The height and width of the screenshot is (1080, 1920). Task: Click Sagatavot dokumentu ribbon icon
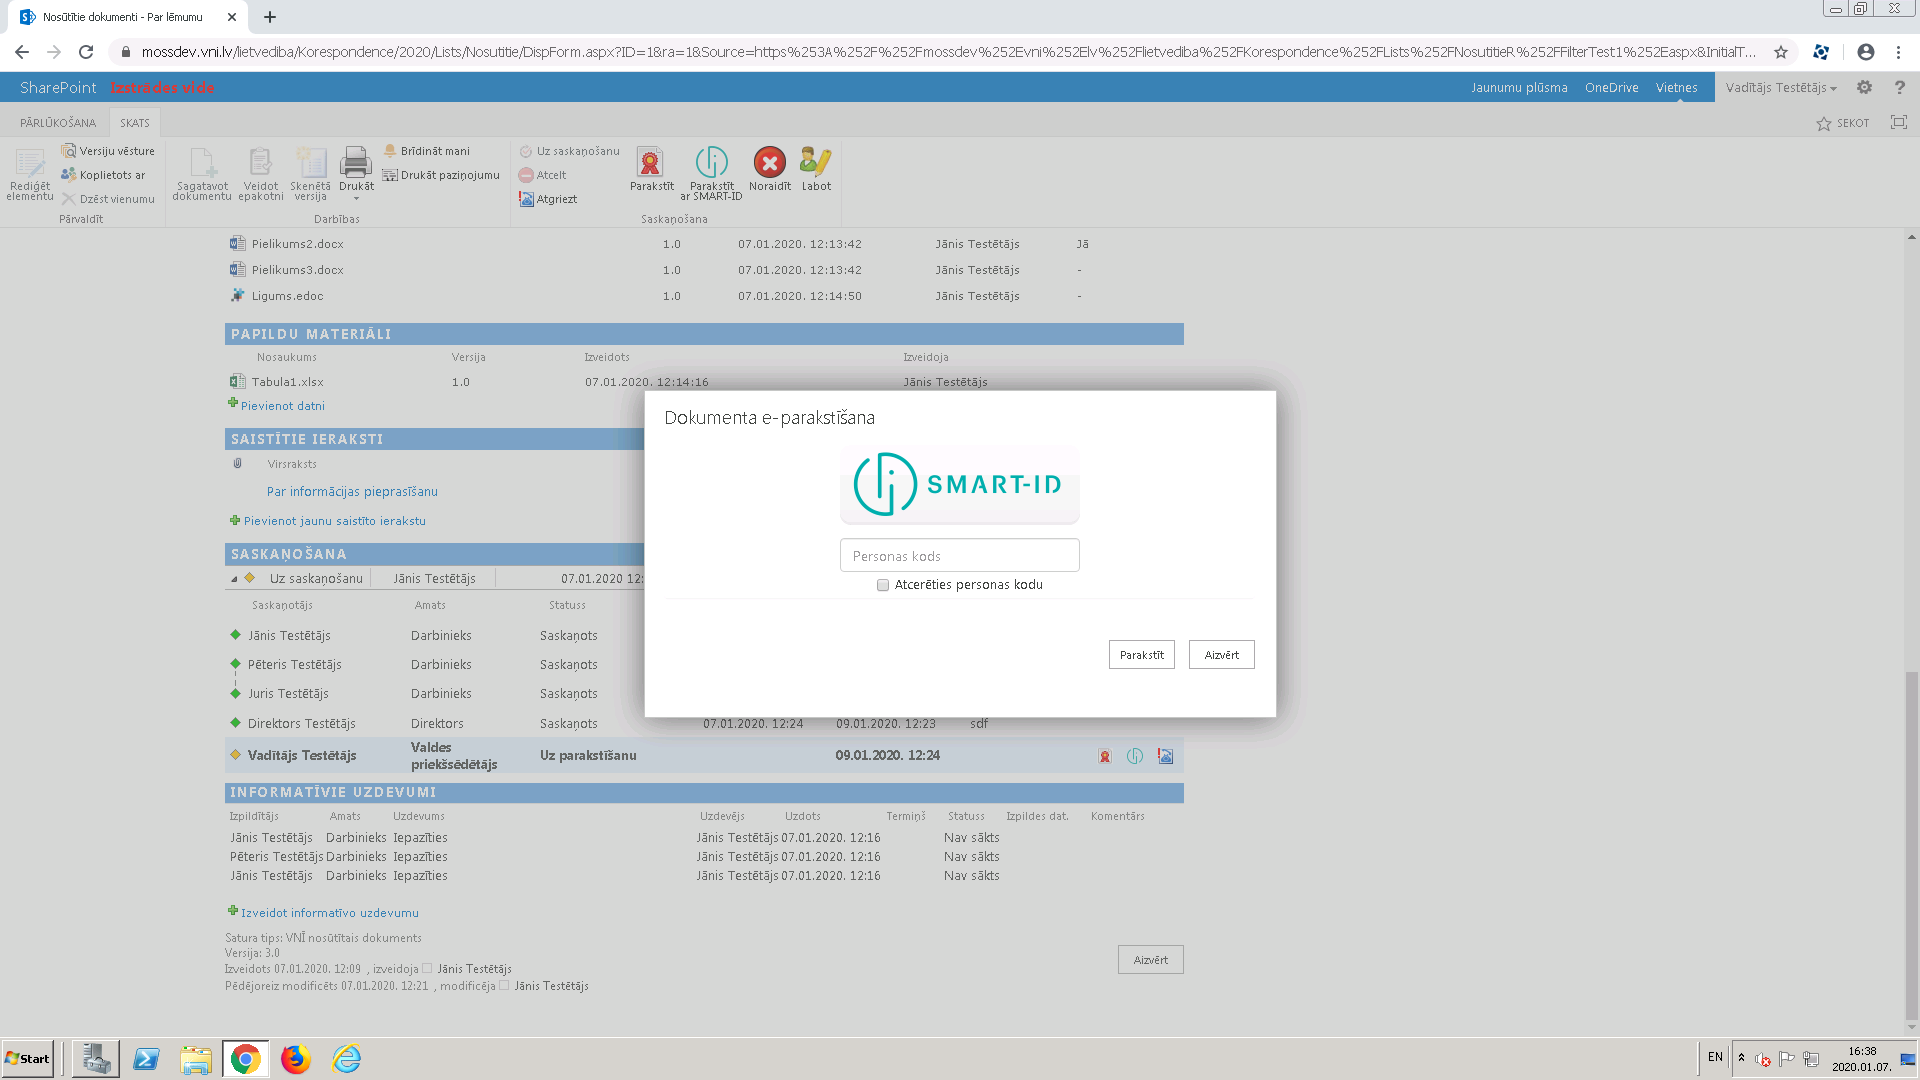(202, 173)
